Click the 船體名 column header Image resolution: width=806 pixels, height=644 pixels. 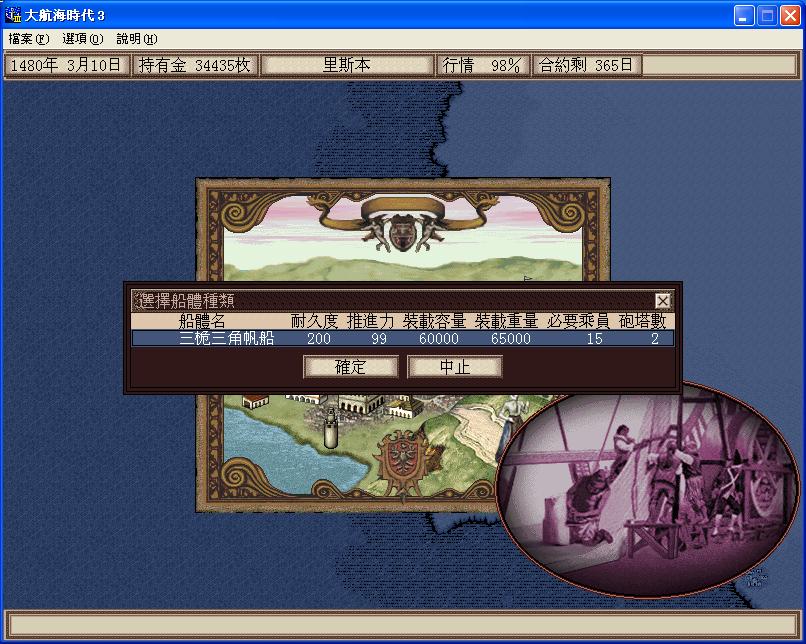(x=202, y=321)
